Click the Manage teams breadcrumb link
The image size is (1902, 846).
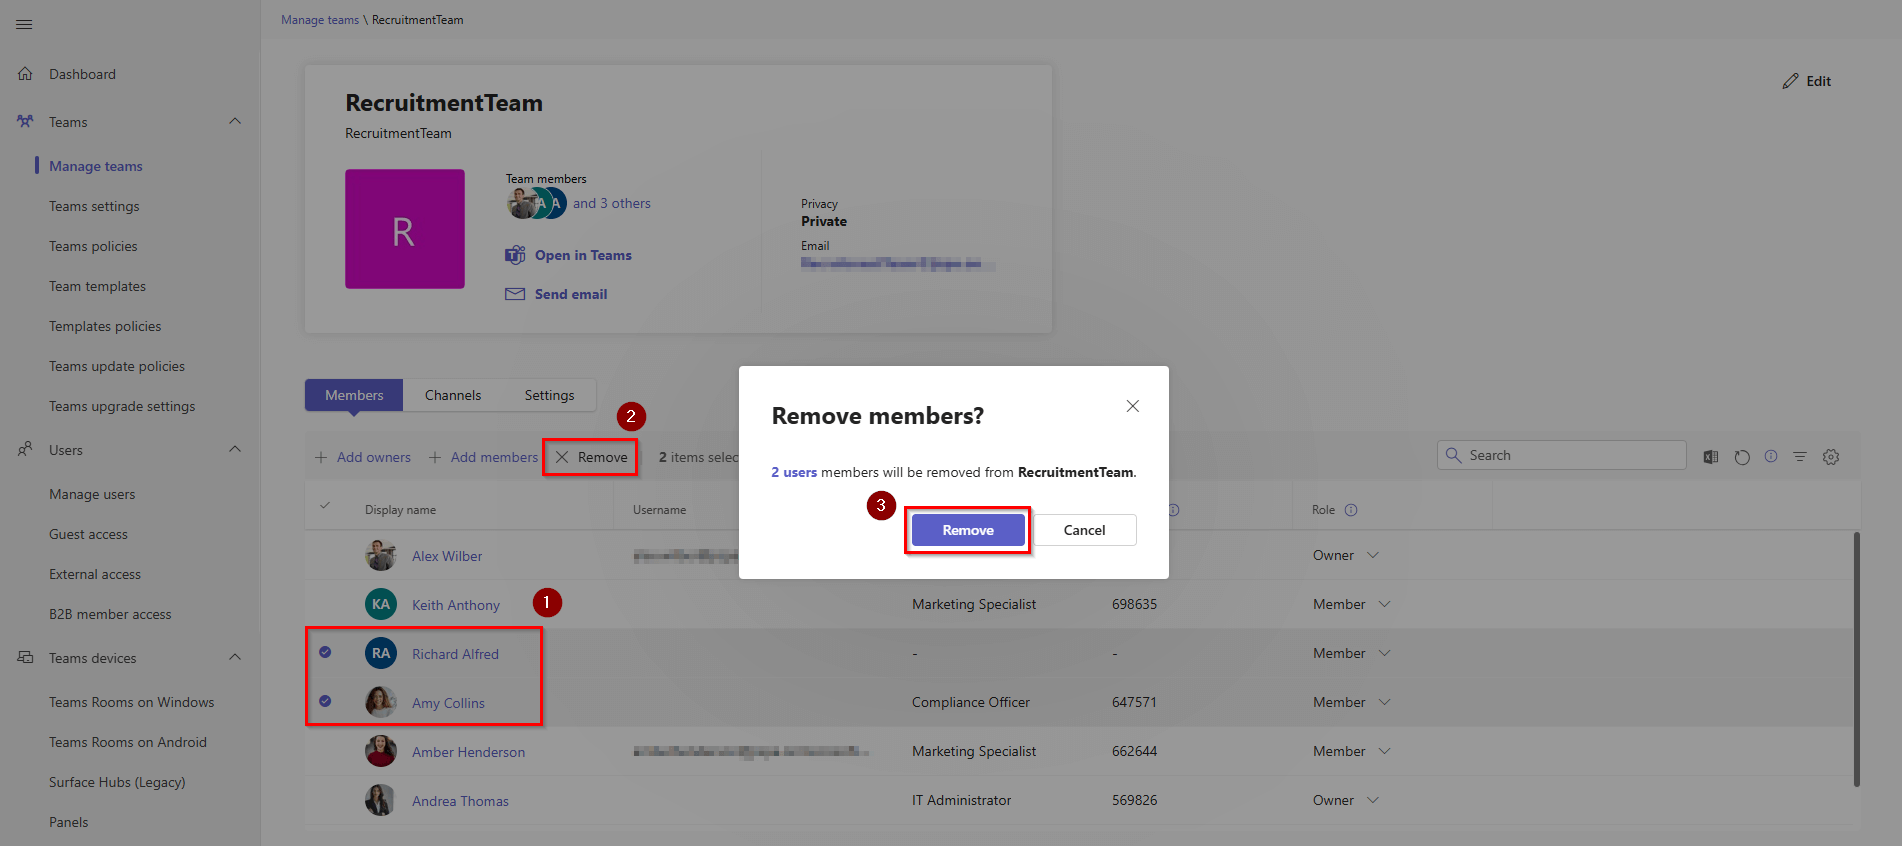(x=320, y=20)
